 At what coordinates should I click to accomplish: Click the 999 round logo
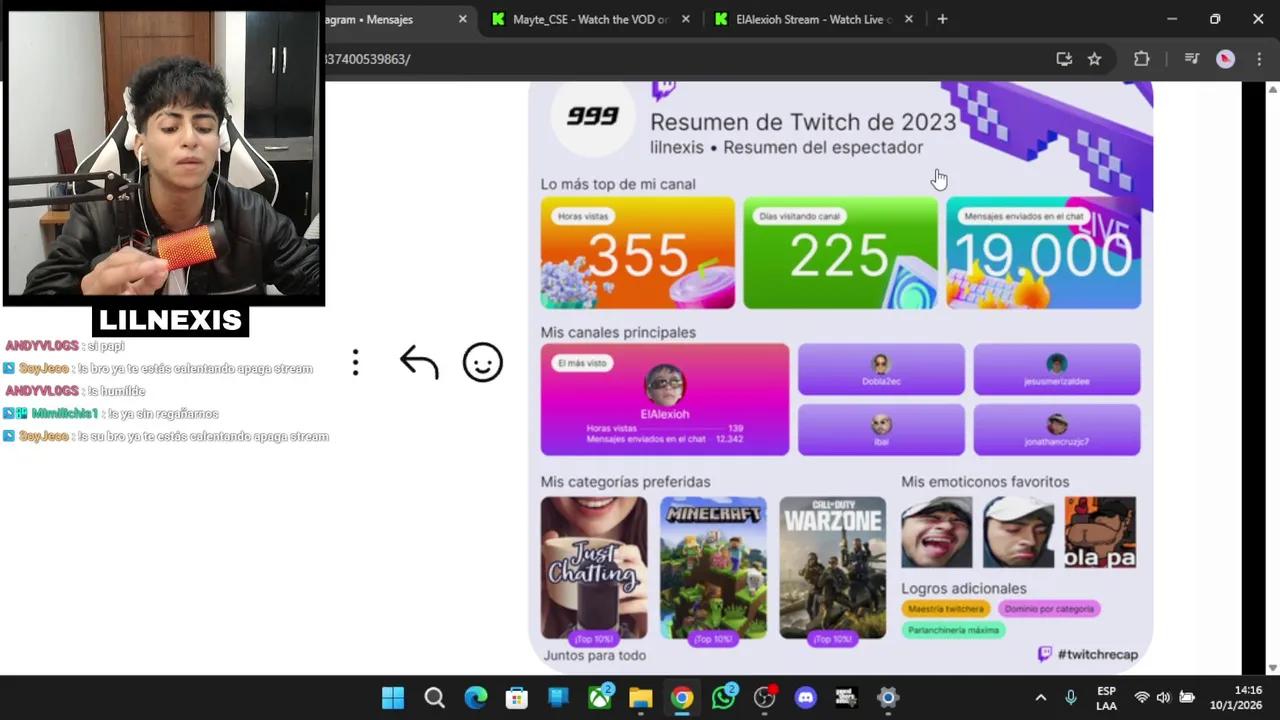click(593, 116)
